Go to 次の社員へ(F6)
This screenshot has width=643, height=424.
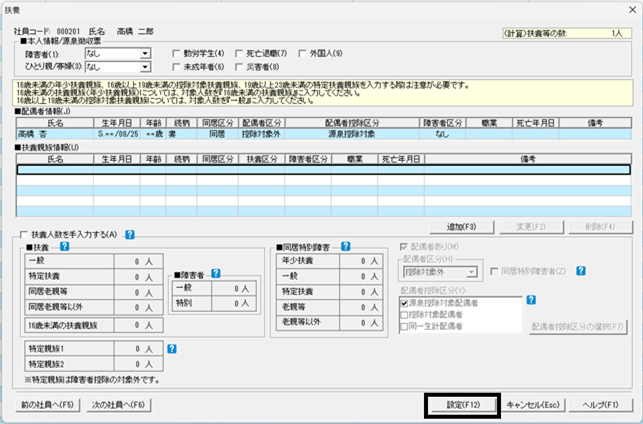pyautogui.click(x=119, y=405)
